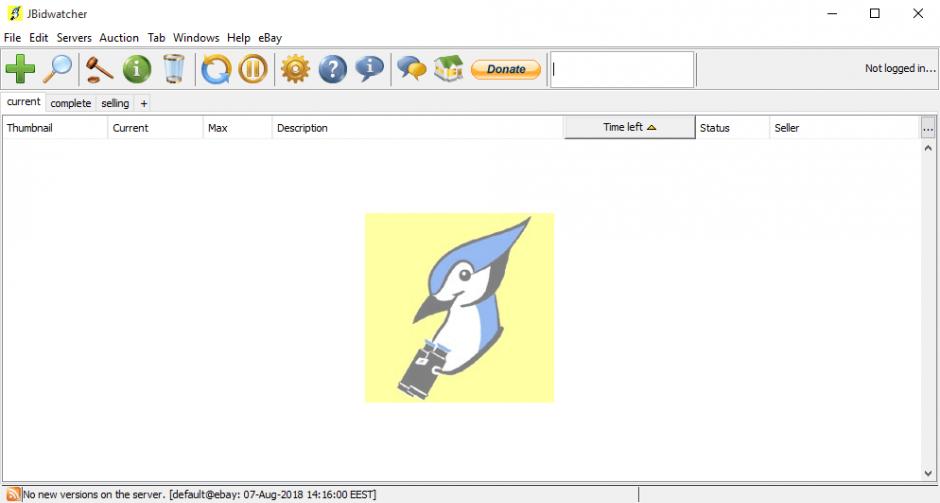
Task: Click the scrollbar down arrow
Action: click(x=928, y=473)
